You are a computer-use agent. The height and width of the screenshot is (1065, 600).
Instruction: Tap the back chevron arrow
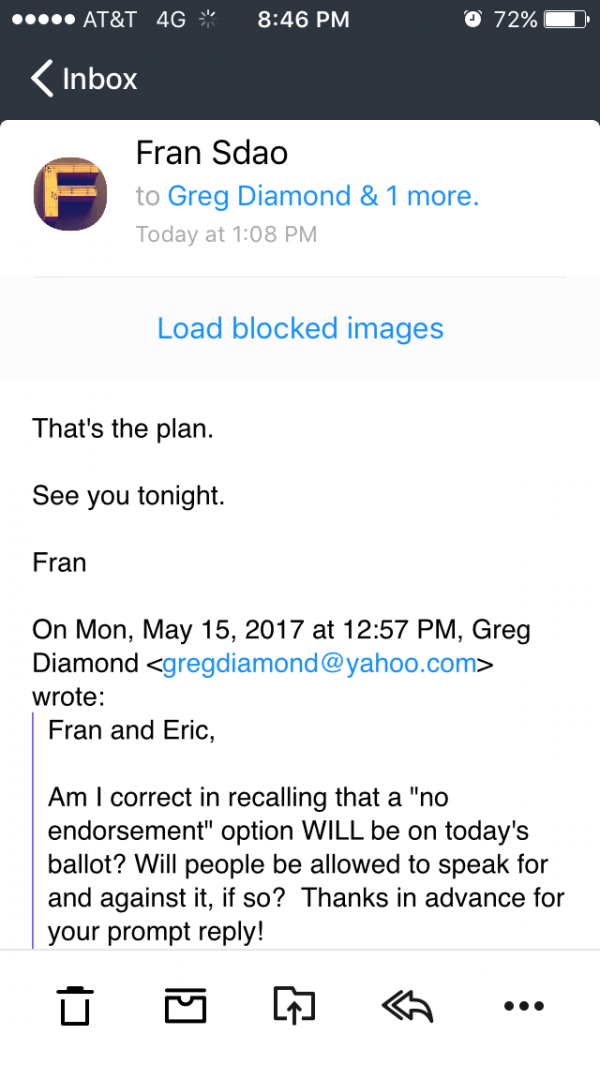point(42,79)
